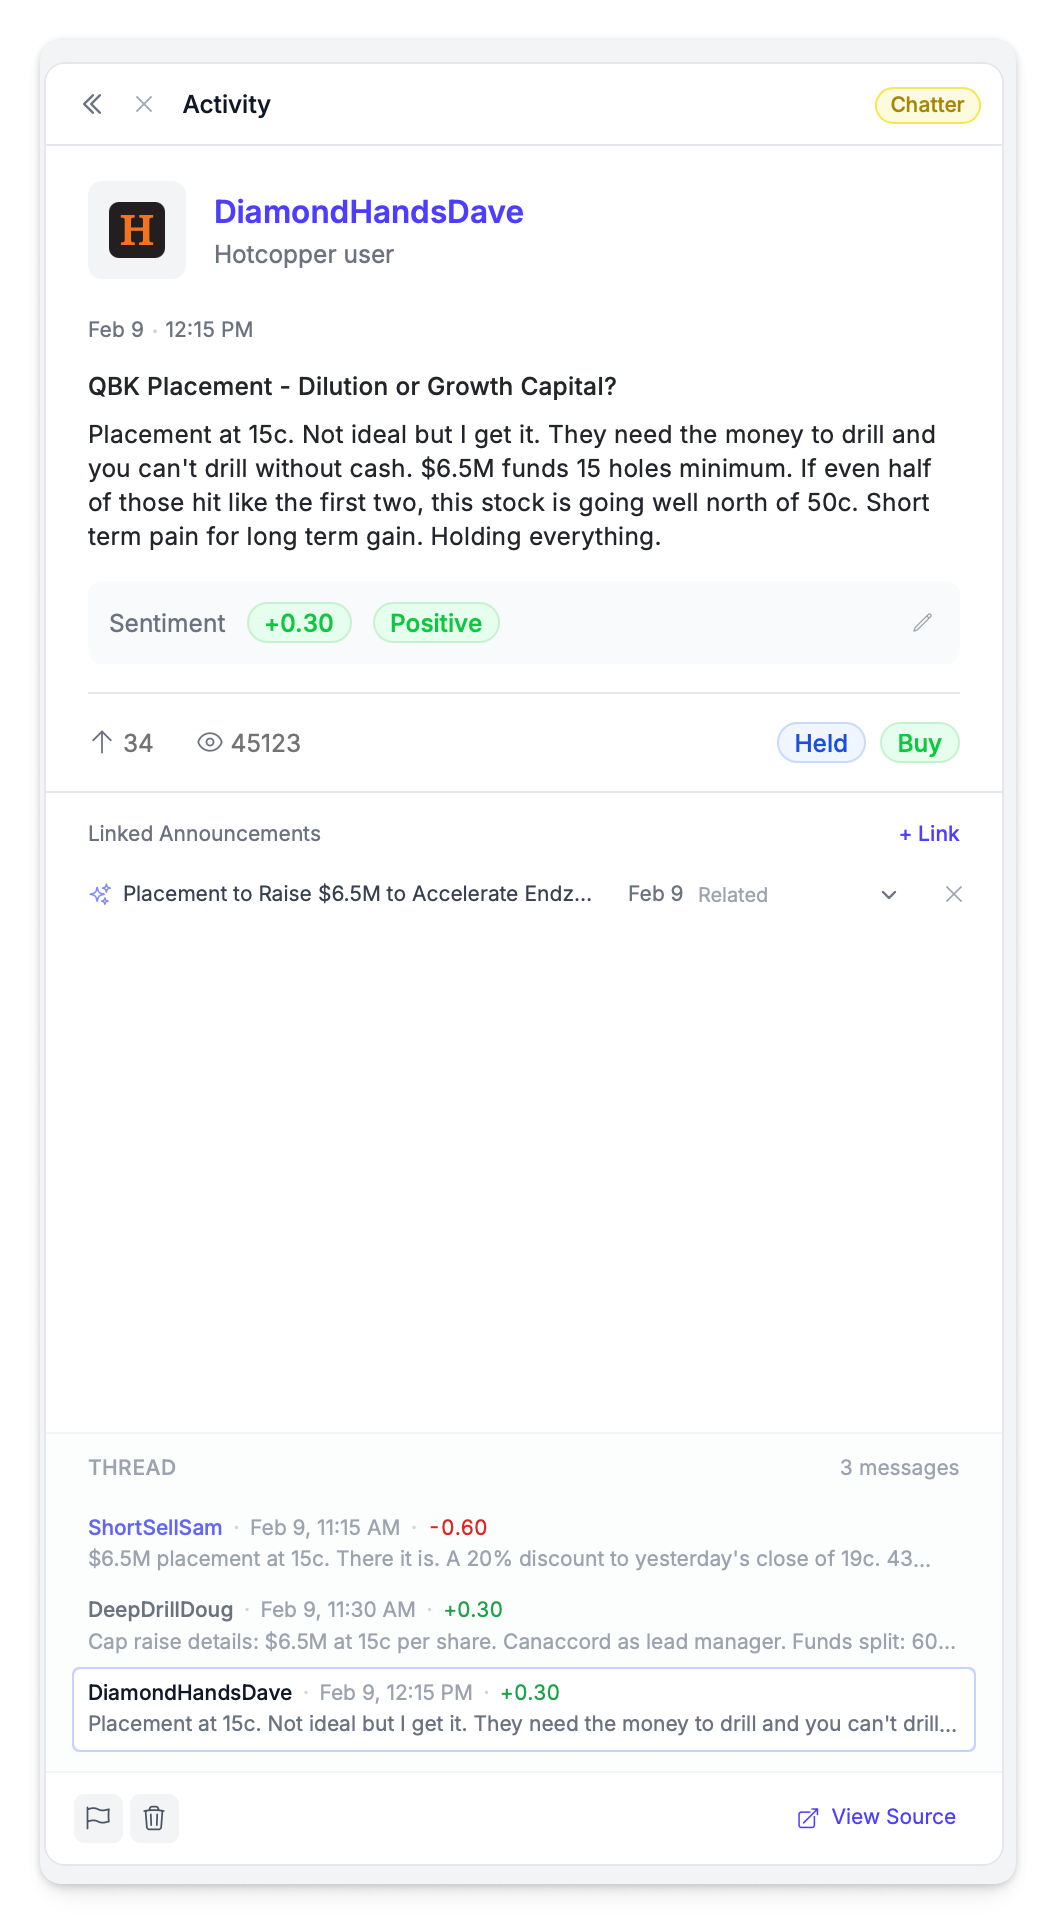Image resolution: width=1056 pixels, height=1924 pixels.
Task: Click the views eye icon
Action: point(209,742)
